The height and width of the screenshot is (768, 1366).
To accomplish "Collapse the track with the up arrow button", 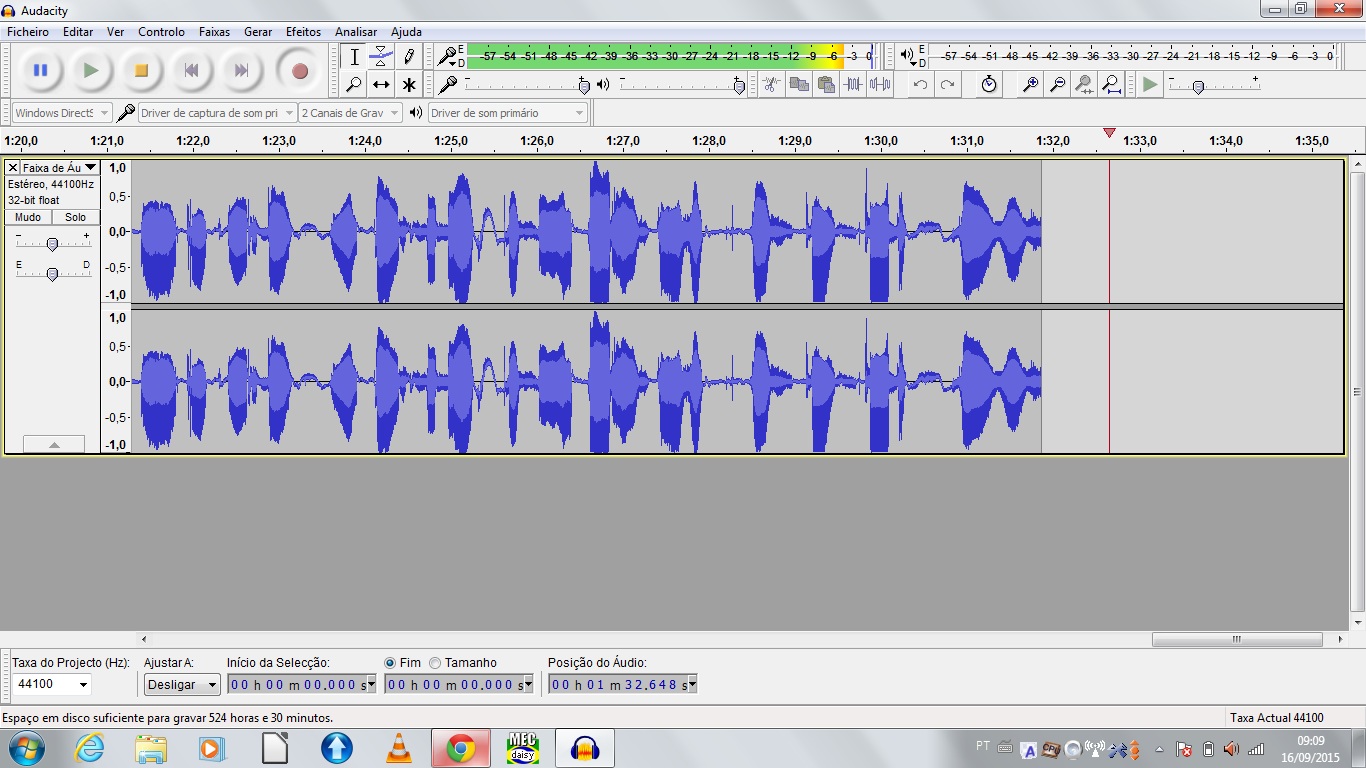I will [52, 444].
